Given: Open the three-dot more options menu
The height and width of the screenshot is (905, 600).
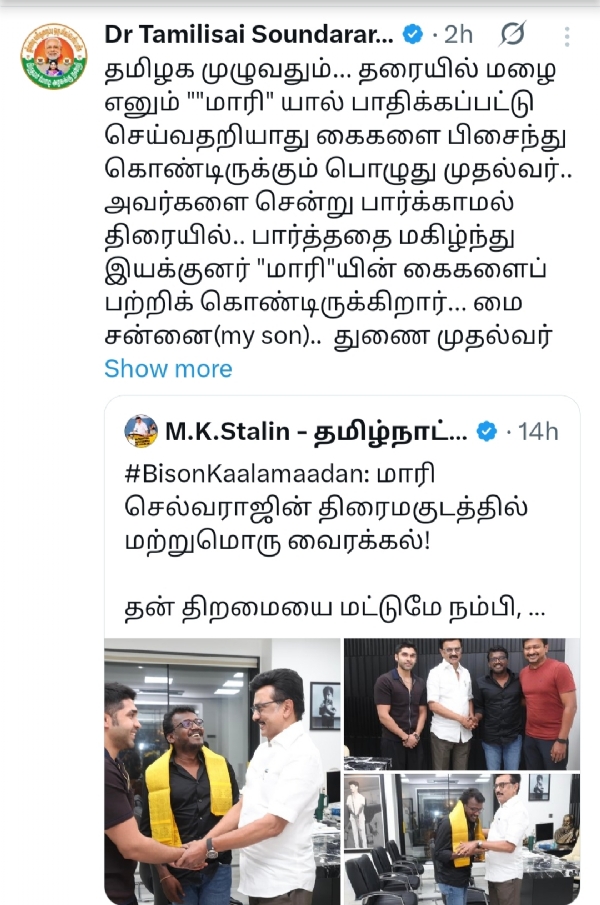Looking at the screenshot, I should (x=567, y=36).
